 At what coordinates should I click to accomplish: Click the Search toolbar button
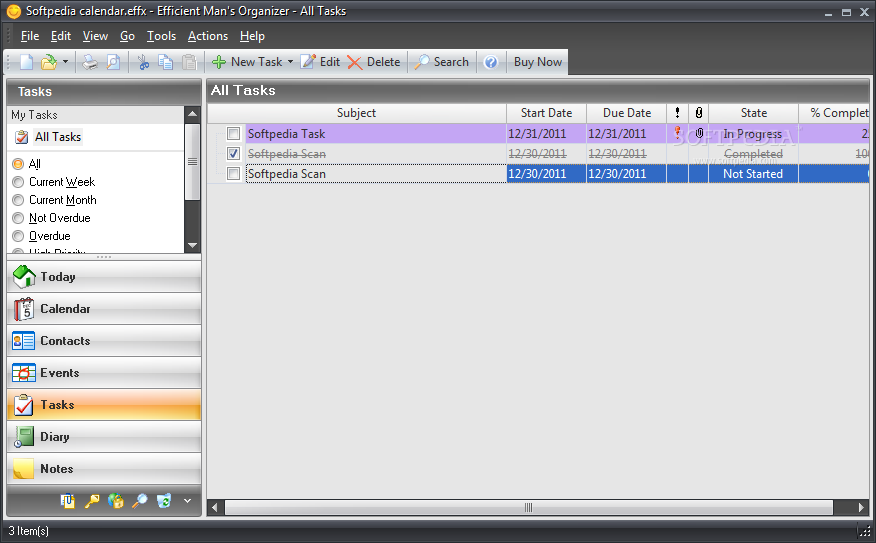click(441, 62)
